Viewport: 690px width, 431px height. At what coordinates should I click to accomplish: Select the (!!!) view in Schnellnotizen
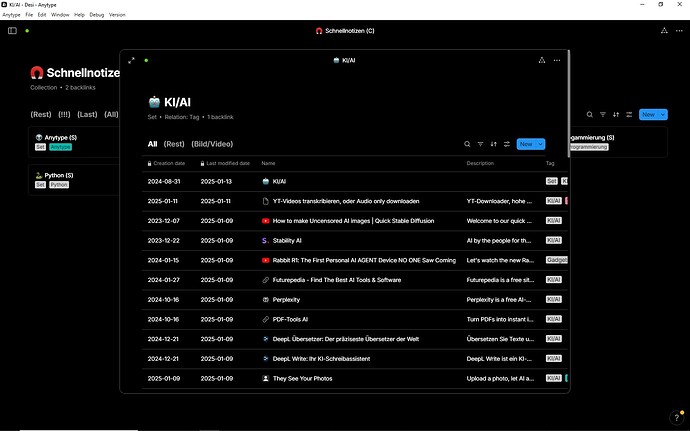(64, 114)
